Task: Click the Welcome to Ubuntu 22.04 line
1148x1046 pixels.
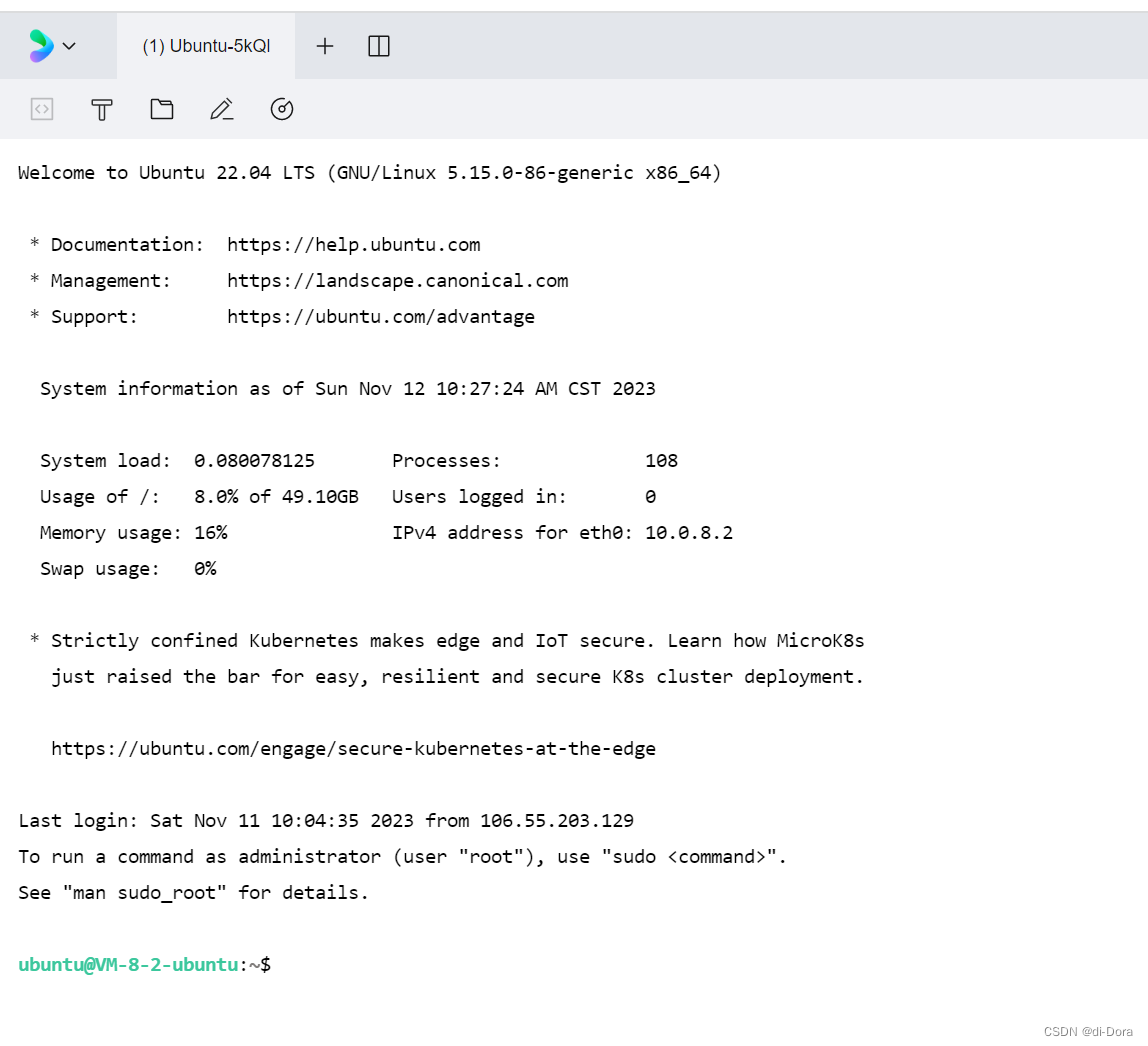Action: point(370,173)
